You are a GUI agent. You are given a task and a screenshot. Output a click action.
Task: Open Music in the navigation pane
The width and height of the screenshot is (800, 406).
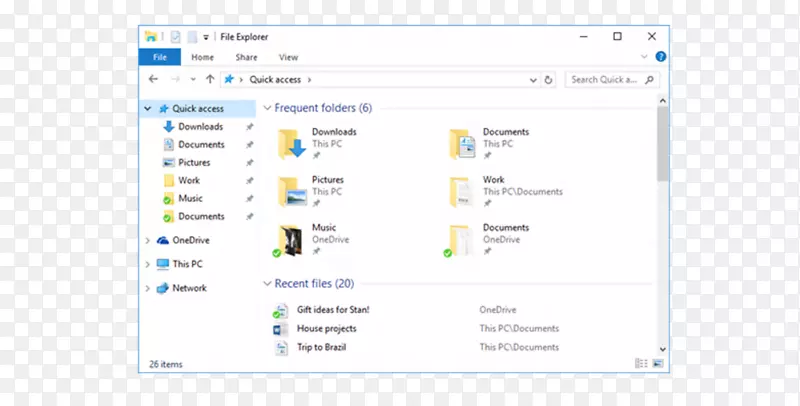[x=190, y=198]
